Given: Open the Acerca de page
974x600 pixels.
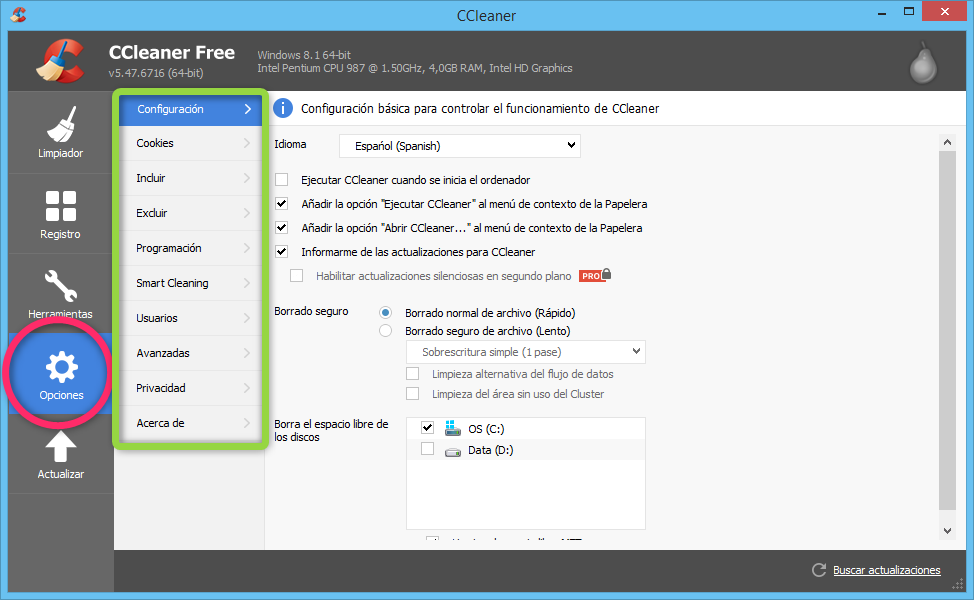Looking at the screenshot, I should 190,422.
